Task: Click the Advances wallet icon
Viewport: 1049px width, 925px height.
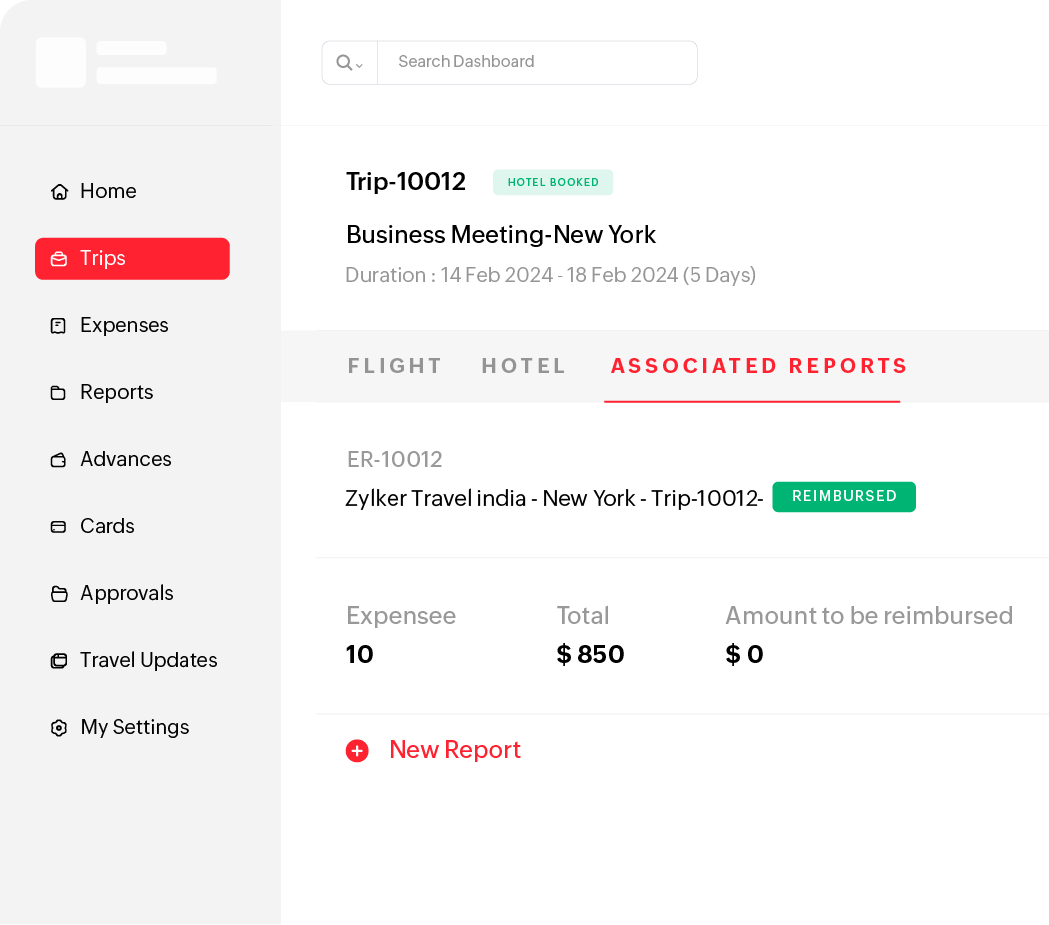Action: pyautogui.click(x=59, y=460)
